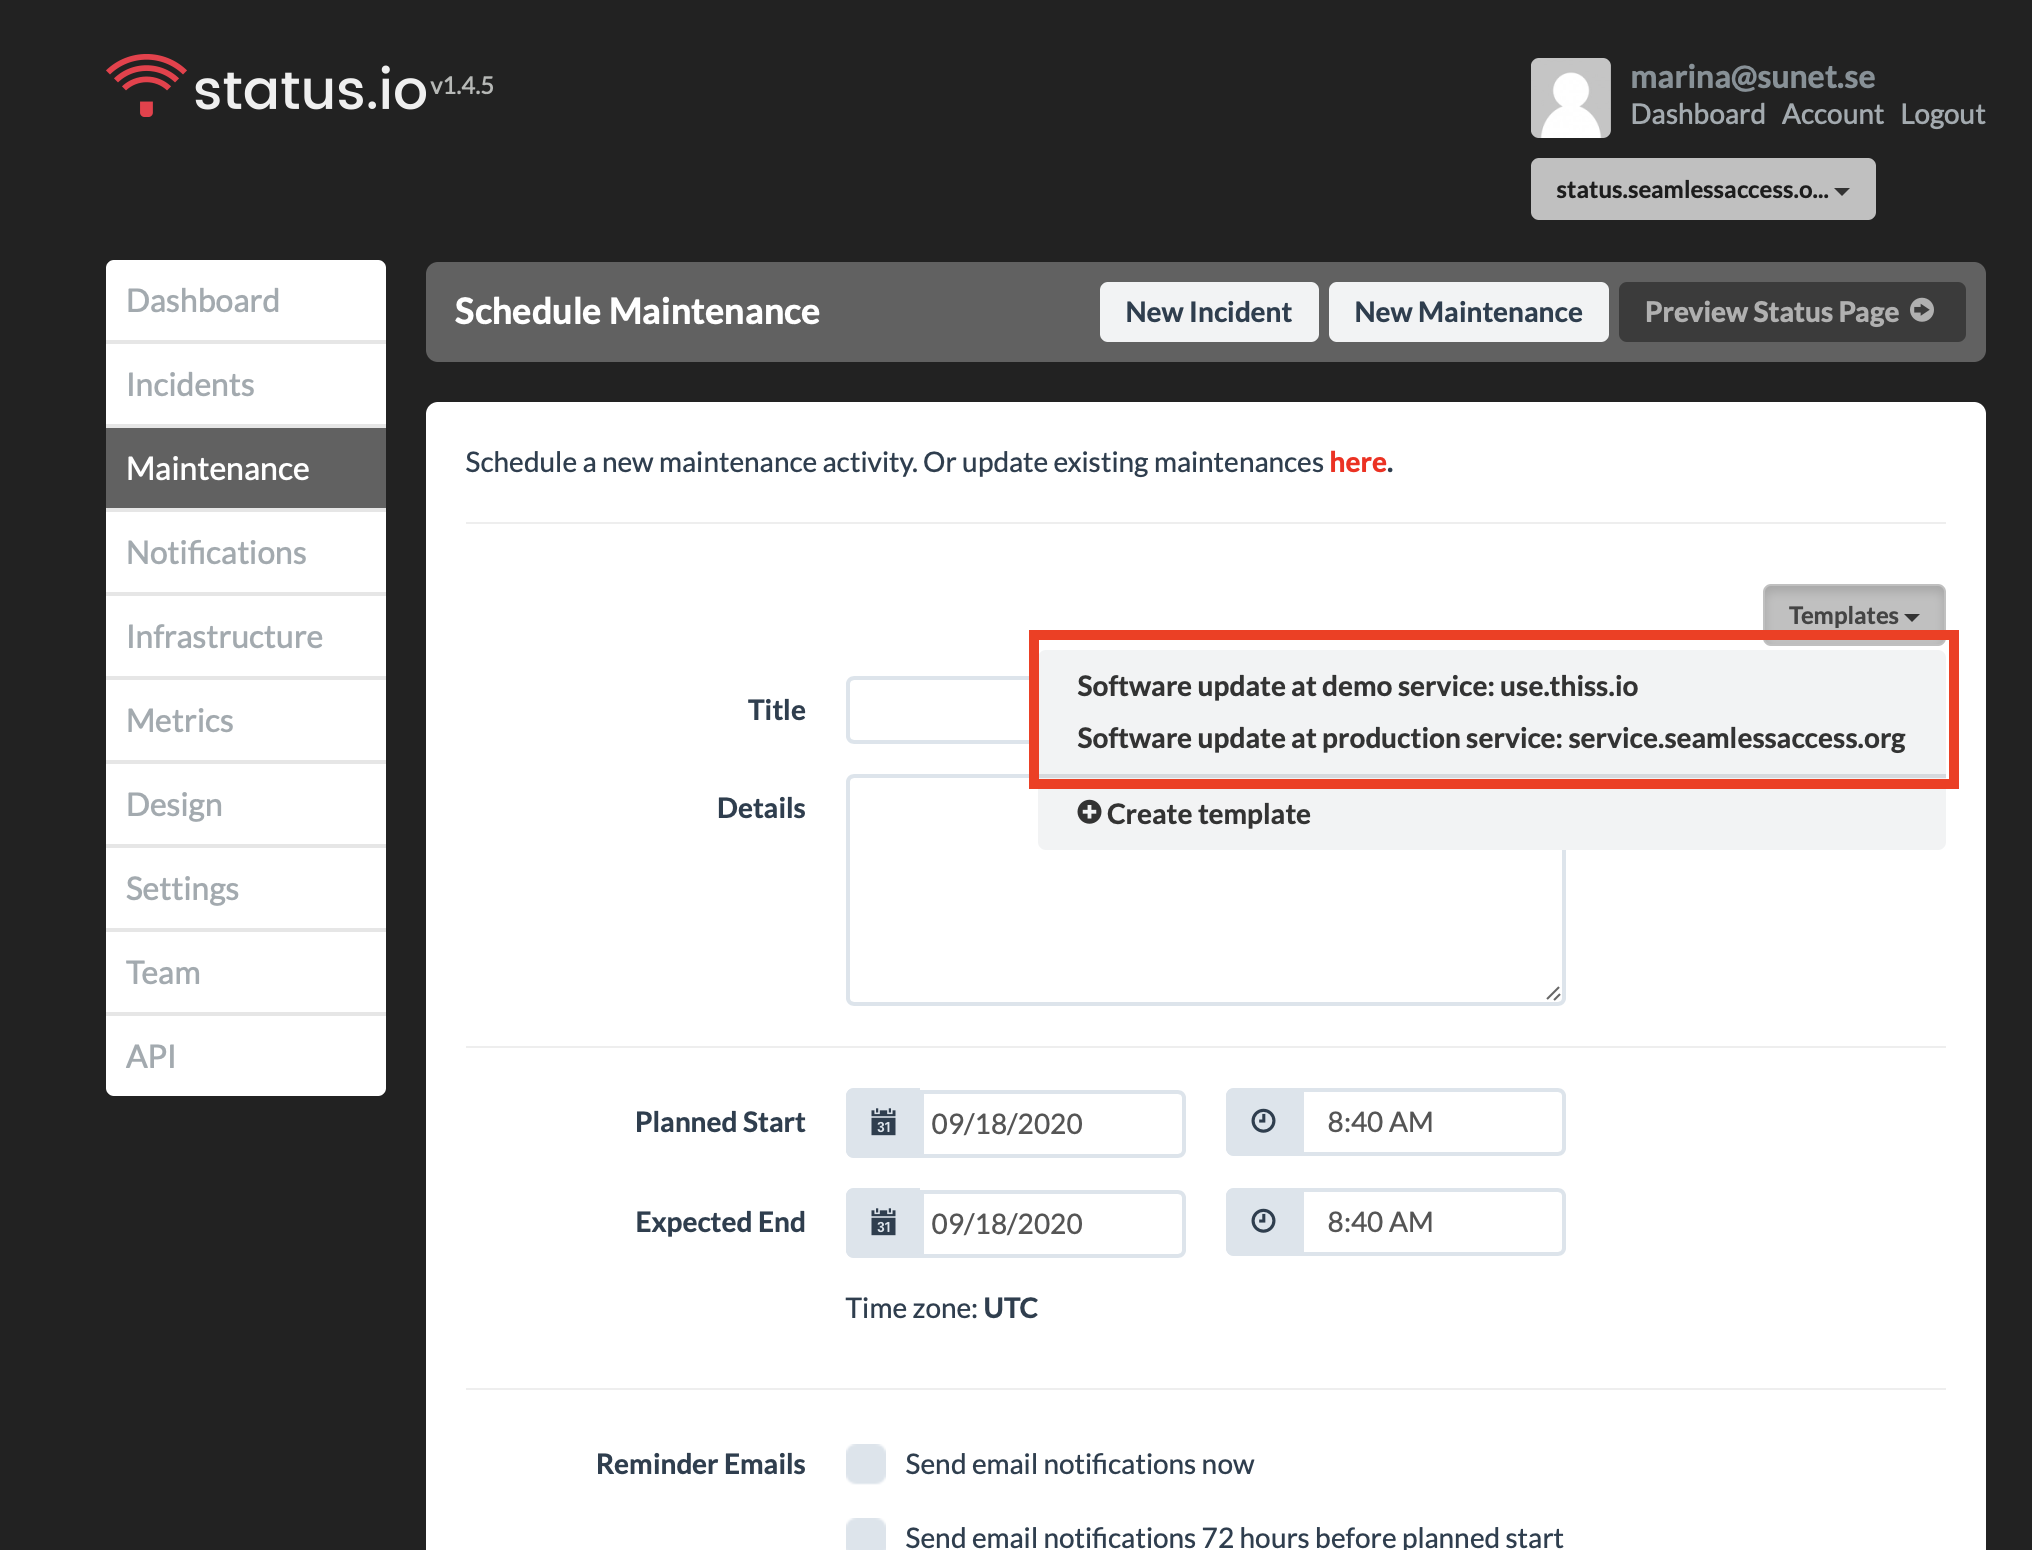Open status.seamlessaccess.o... site selector dropdown
Image resolution: width=2032 pixels, height=1550 pixels.
point(1703,189)
